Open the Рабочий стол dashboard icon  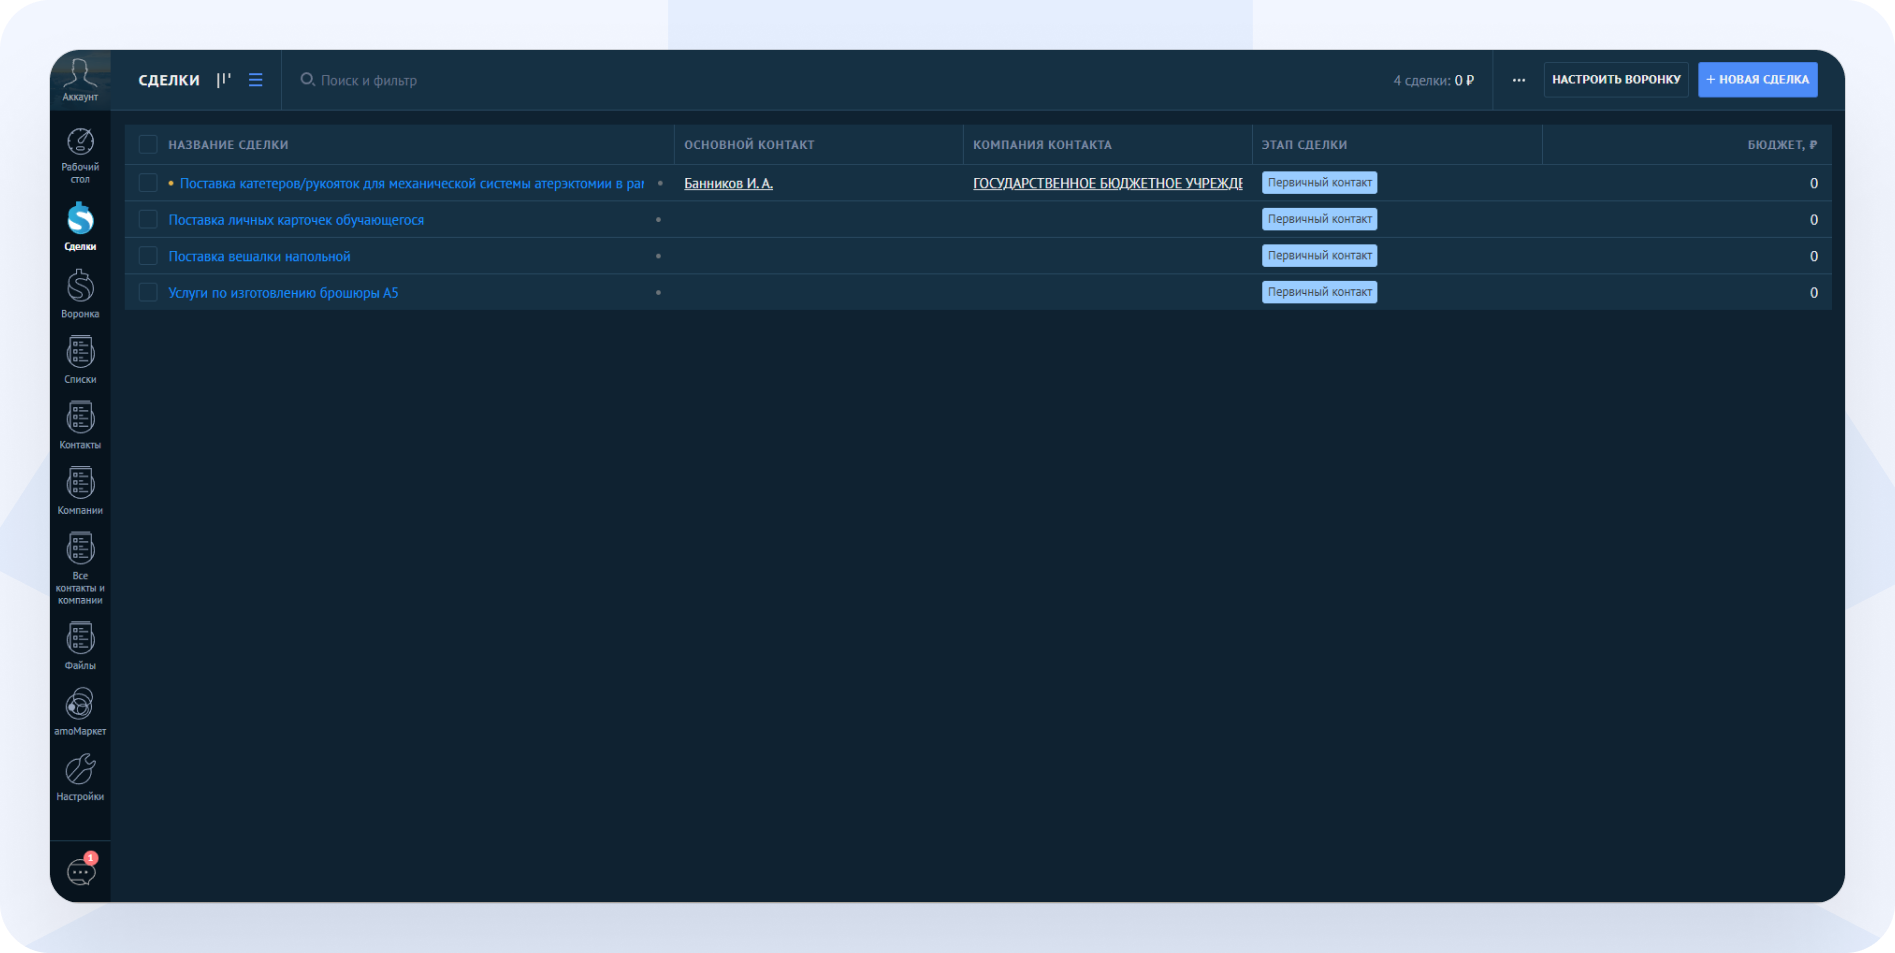80,143
